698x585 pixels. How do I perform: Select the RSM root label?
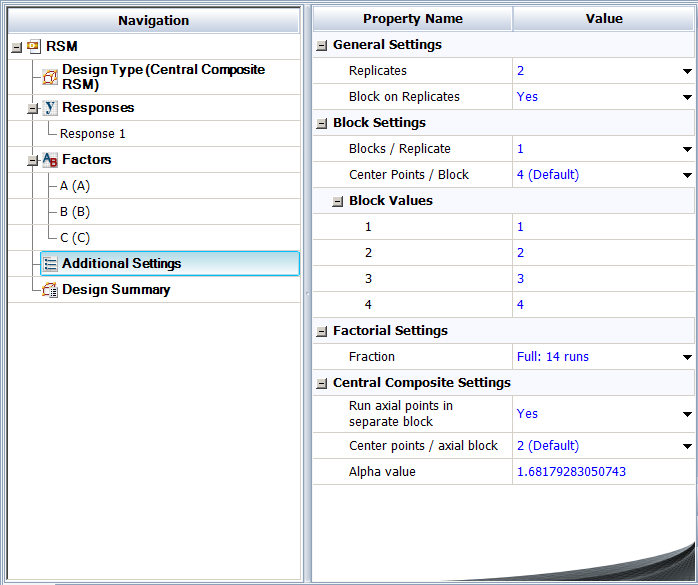coord(62,46)
